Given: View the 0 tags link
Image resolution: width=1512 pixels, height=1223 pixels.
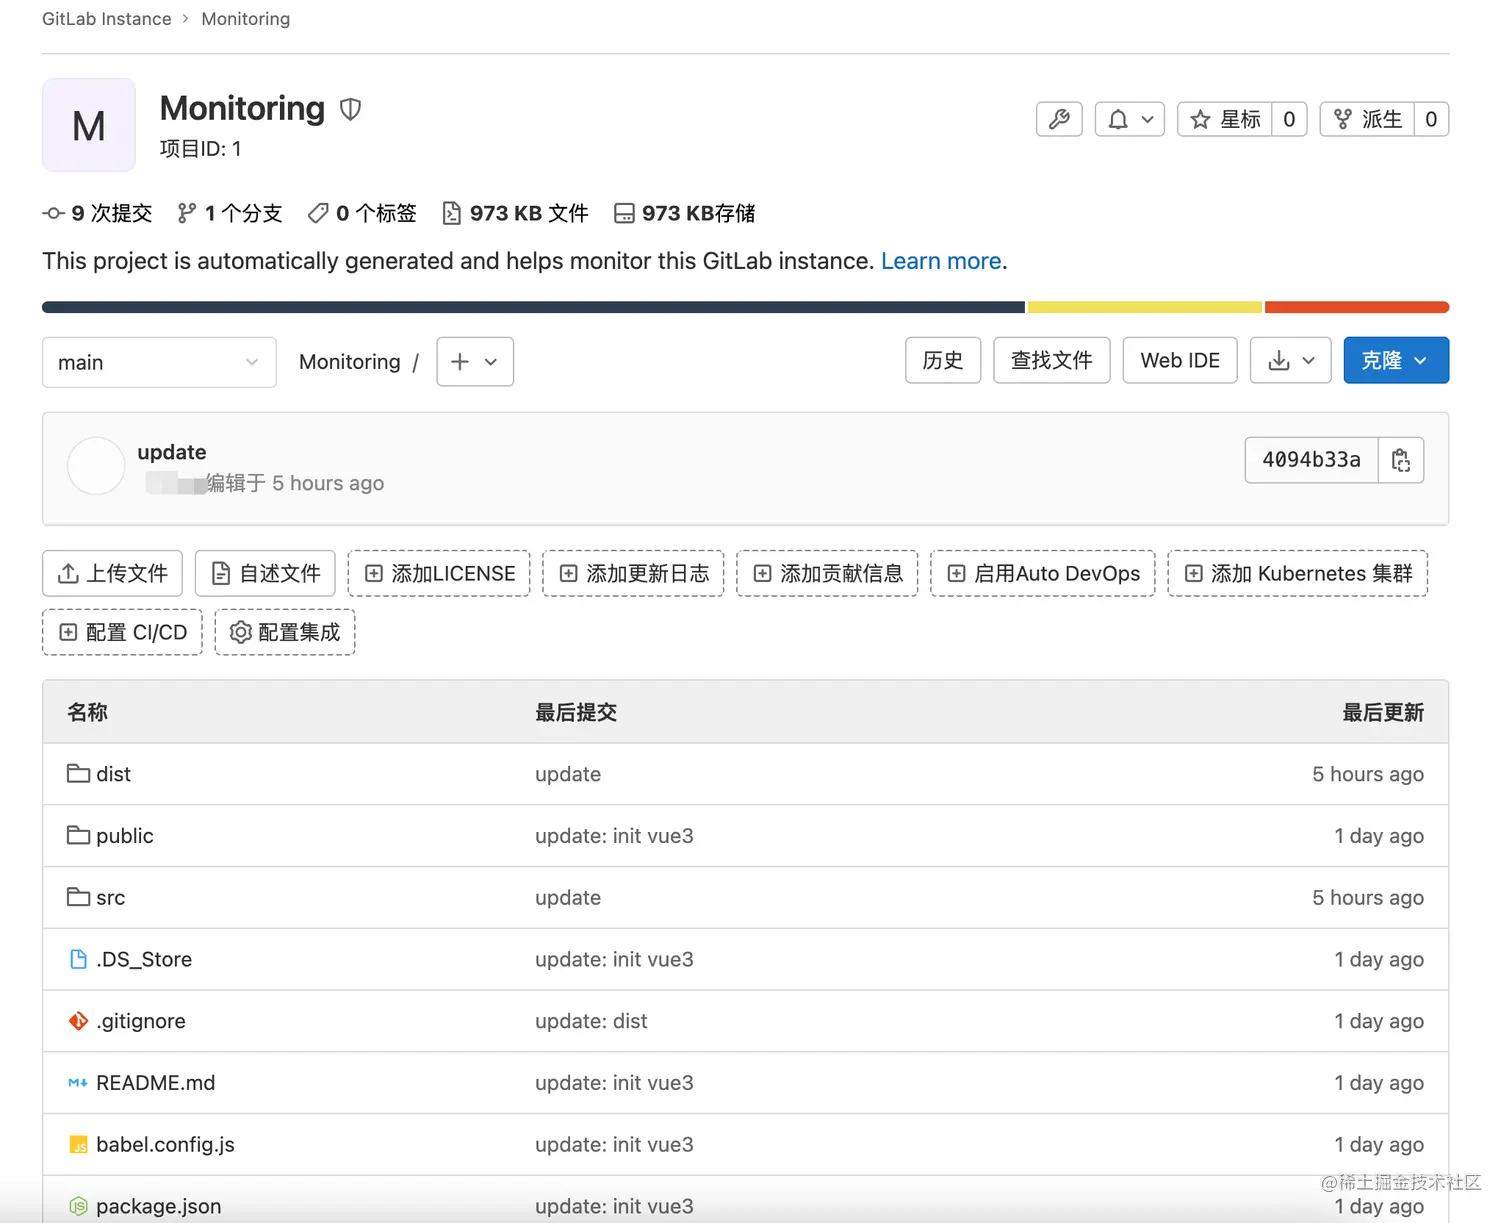Looking at the screenshot, I should (x=362, y=213).
